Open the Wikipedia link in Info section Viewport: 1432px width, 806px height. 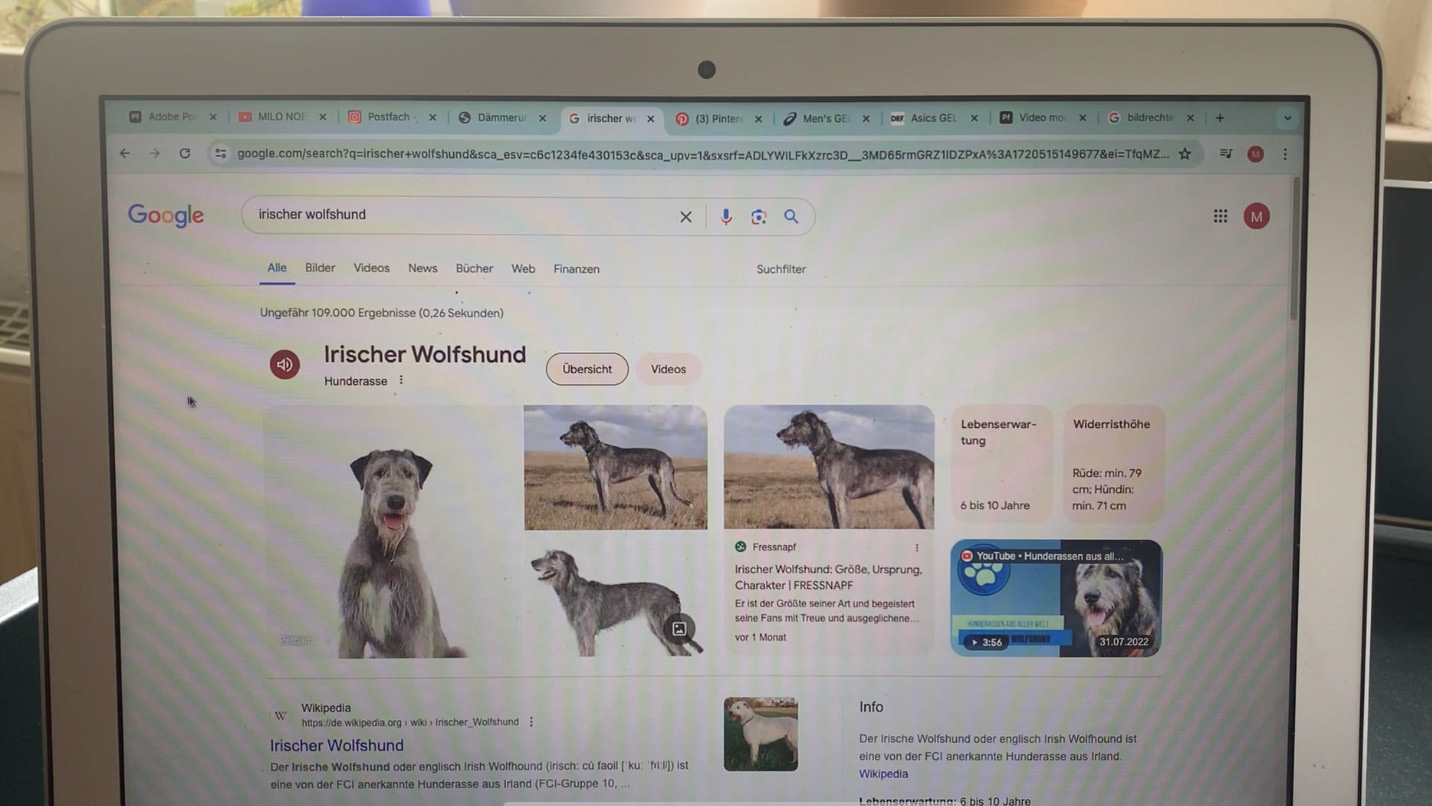point(884,774)
